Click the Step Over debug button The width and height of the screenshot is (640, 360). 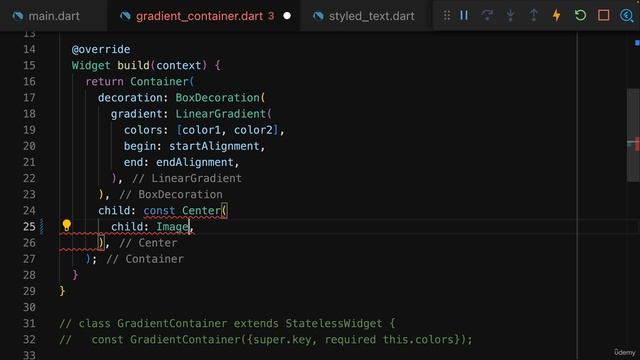pyautogui.click(x=487, y=16)
